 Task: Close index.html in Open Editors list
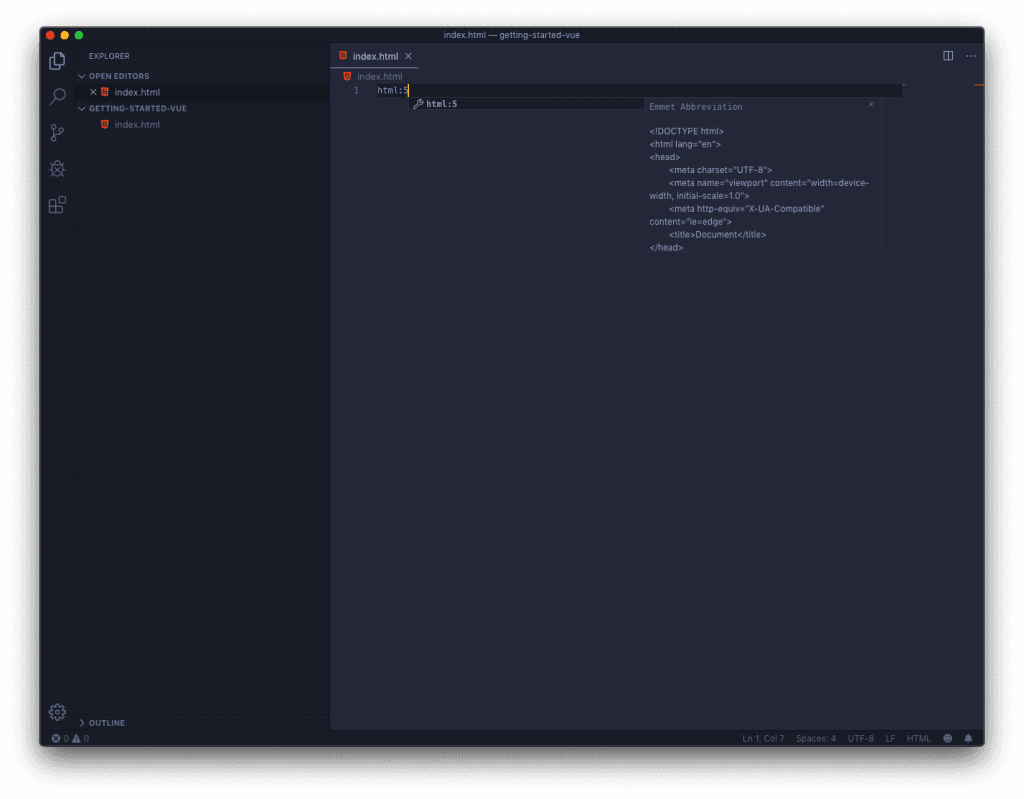[93, 92]
